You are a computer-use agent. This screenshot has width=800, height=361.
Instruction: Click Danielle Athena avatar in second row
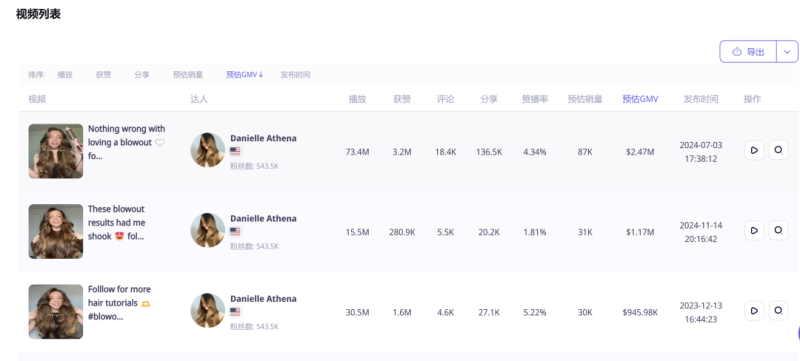[208, 230]
